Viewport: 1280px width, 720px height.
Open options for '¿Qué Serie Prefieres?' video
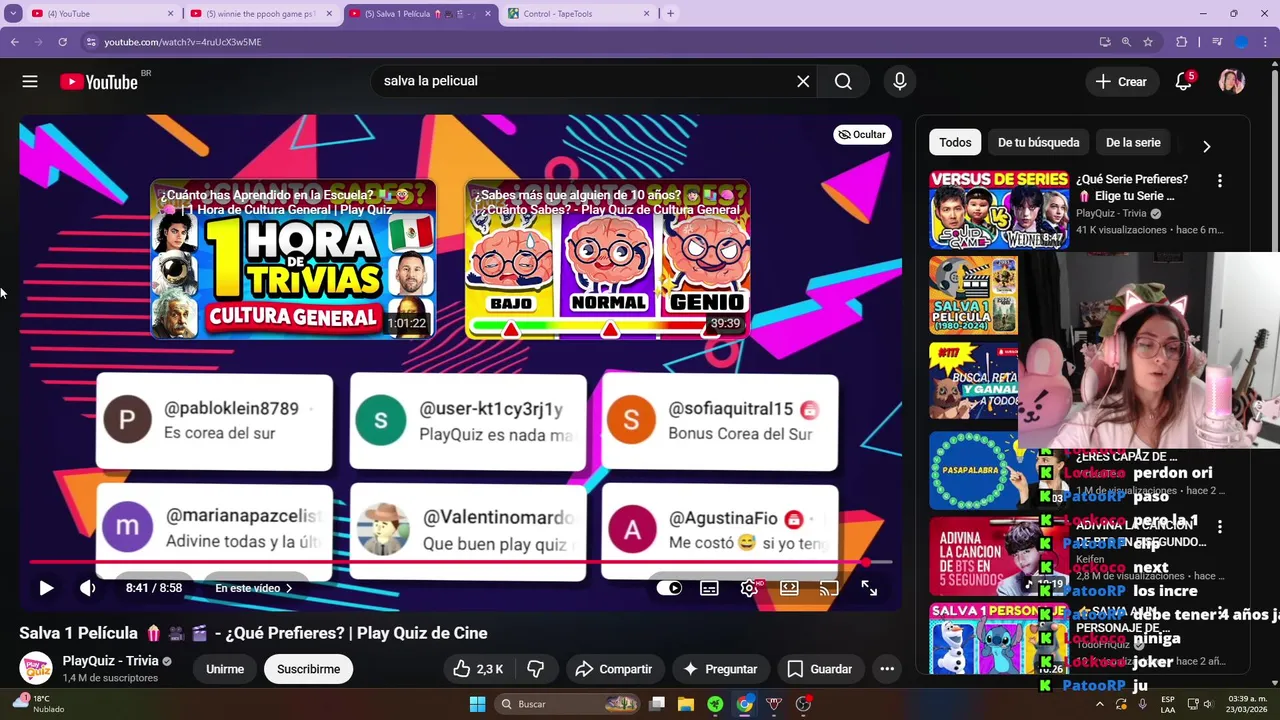tap(1219, 181)
